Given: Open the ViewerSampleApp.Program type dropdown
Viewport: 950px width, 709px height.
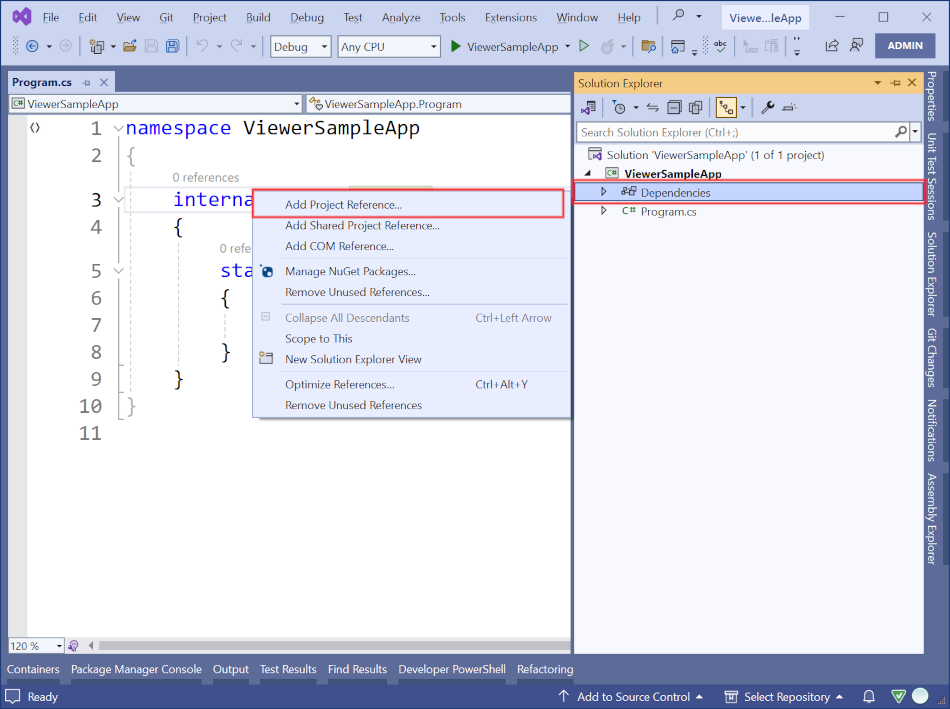Looking at the screenshot, I should point(438,104).
